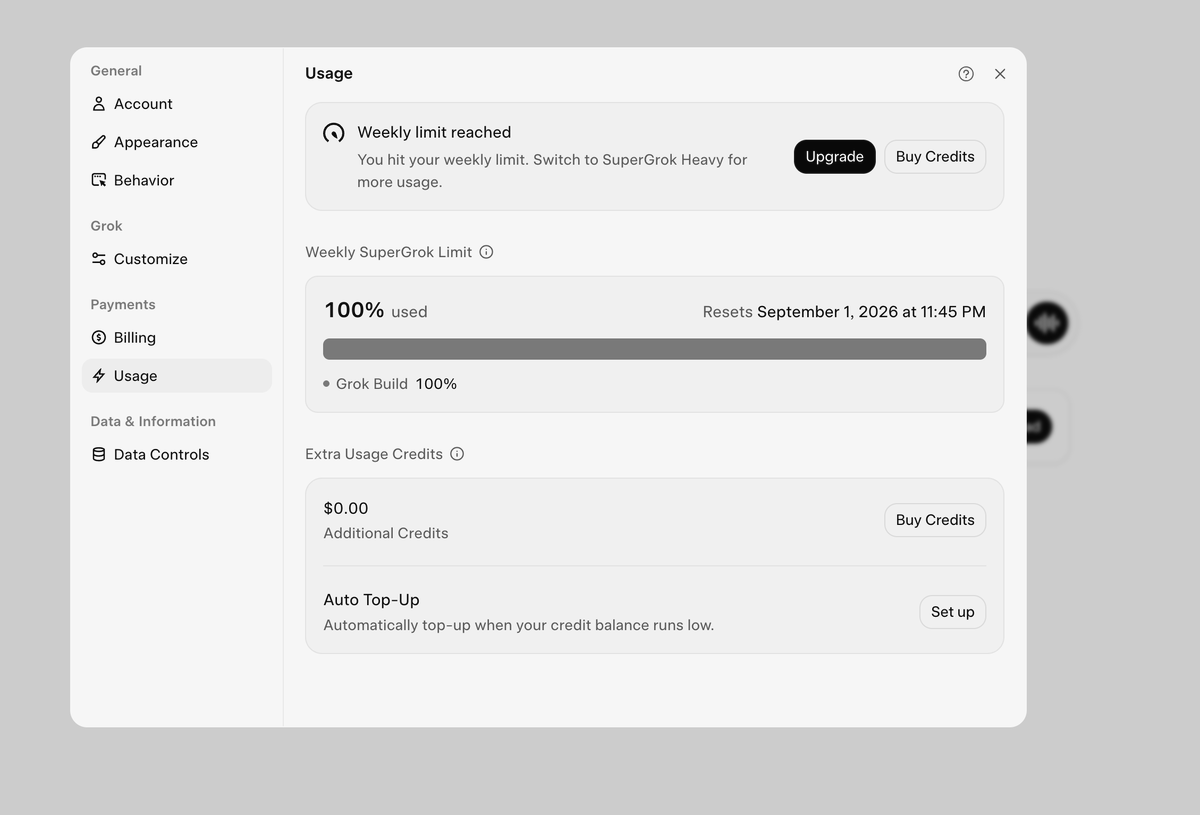Open Data Controls settings
The width and height of the screenshot is (1200, 815).
coord(176,454)
